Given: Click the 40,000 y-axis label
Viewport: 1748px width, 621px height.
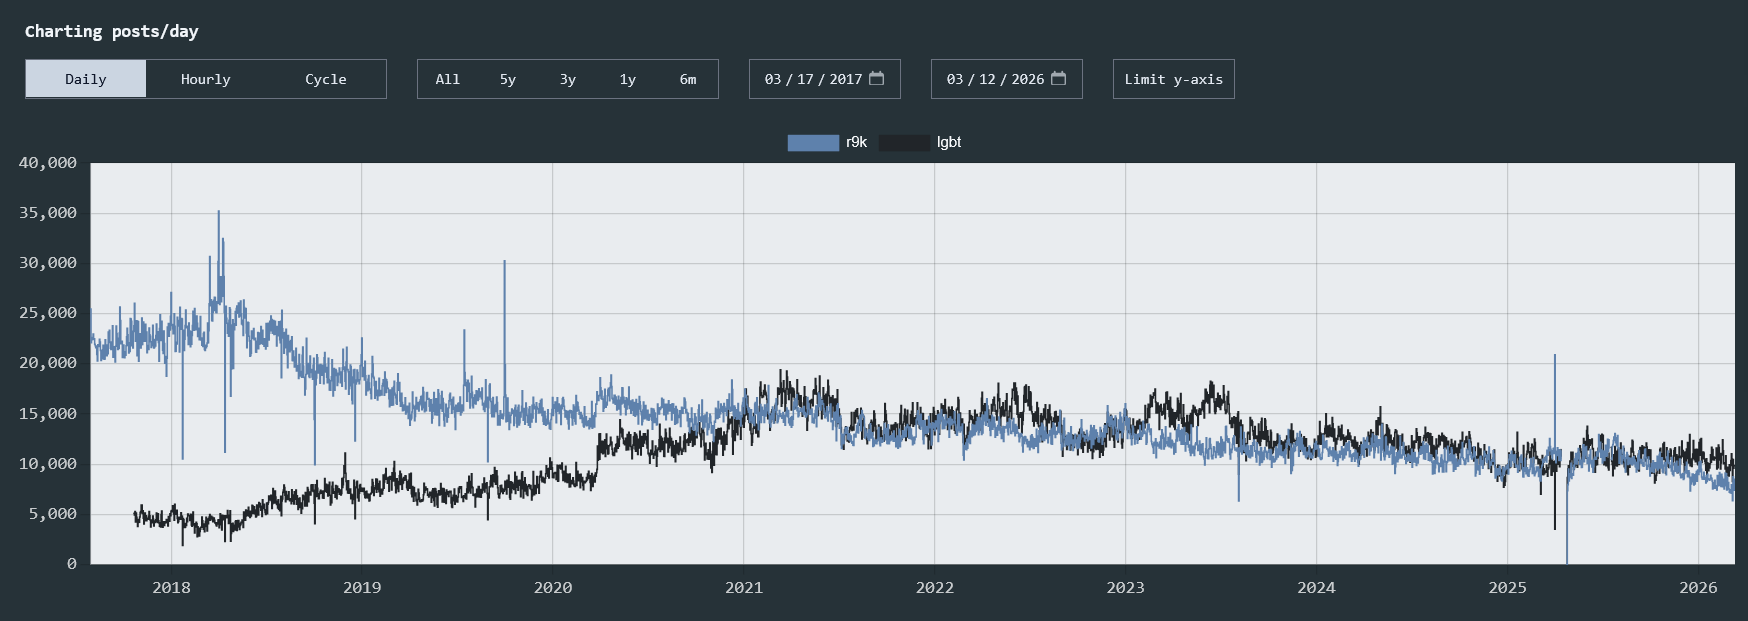Looking at the screenshot, I should (48, 163).
